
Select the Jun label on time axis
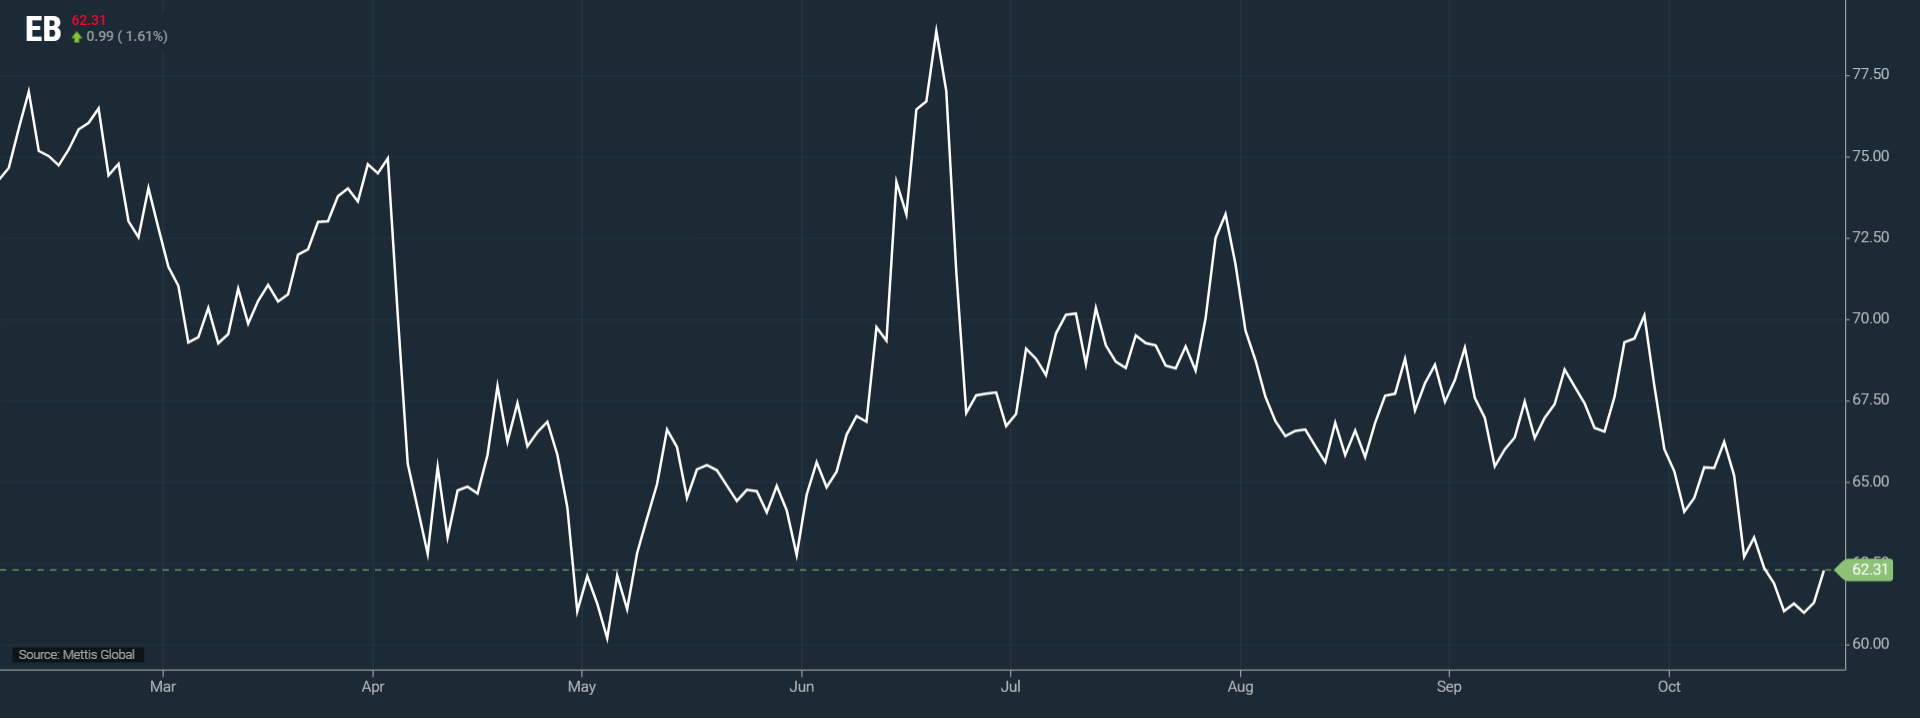(x=801, y=687)
